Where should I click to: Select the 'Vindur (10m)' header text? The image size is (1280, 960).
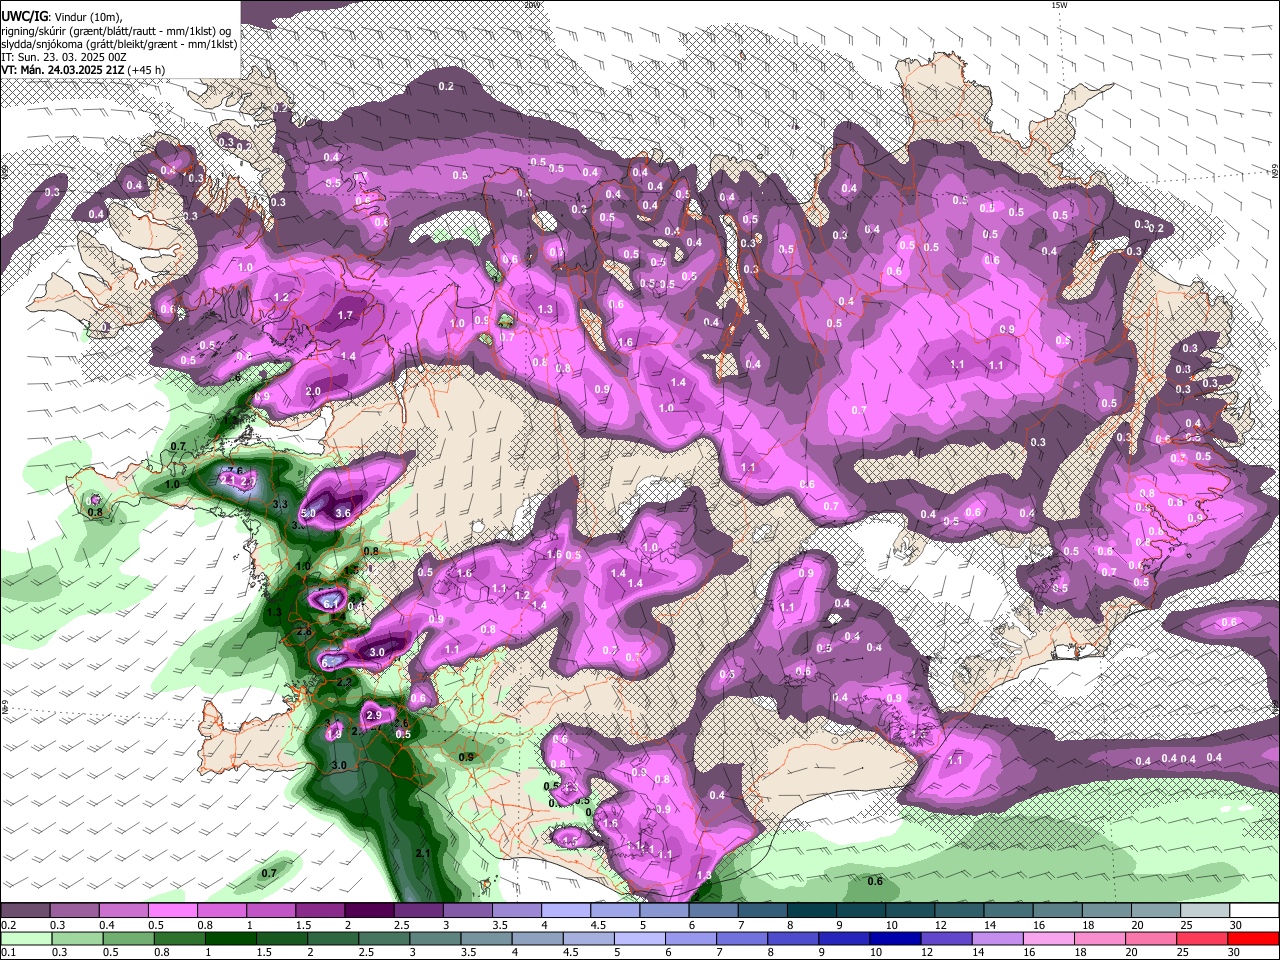(x=89, y=16)
